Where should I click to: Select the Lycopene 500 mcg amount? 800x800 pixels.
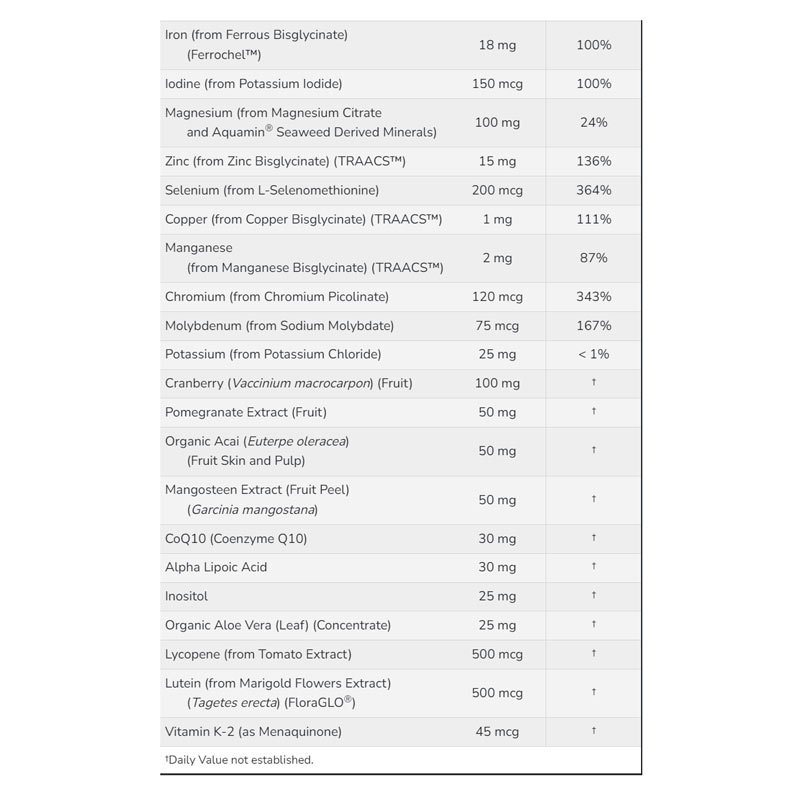click(497, 654)
